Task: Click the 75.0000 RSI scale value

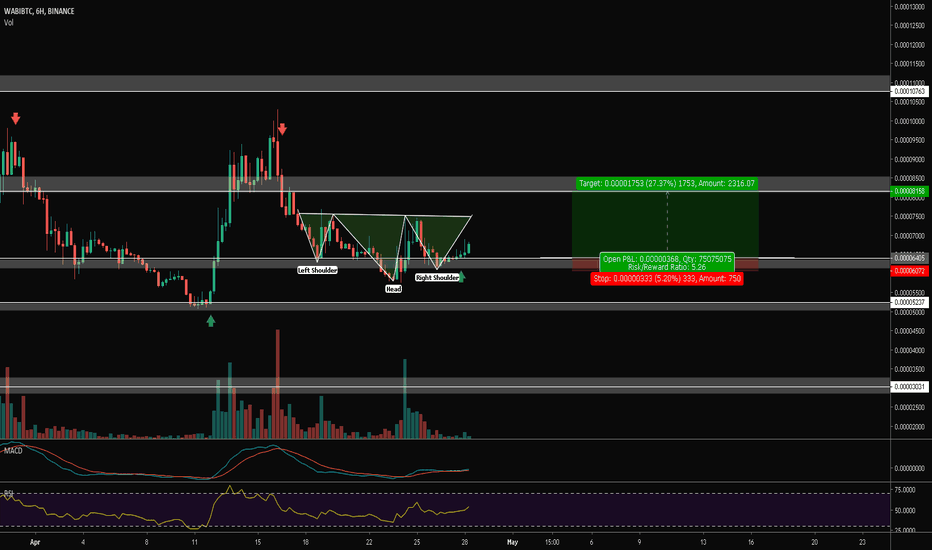Action: 905,490
